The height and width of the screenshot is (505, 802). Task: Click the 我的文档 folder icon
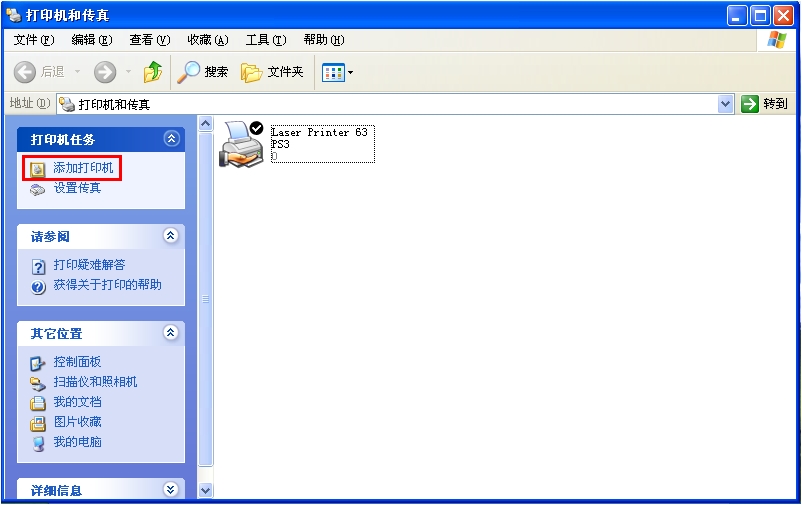(x=37, y=403)
